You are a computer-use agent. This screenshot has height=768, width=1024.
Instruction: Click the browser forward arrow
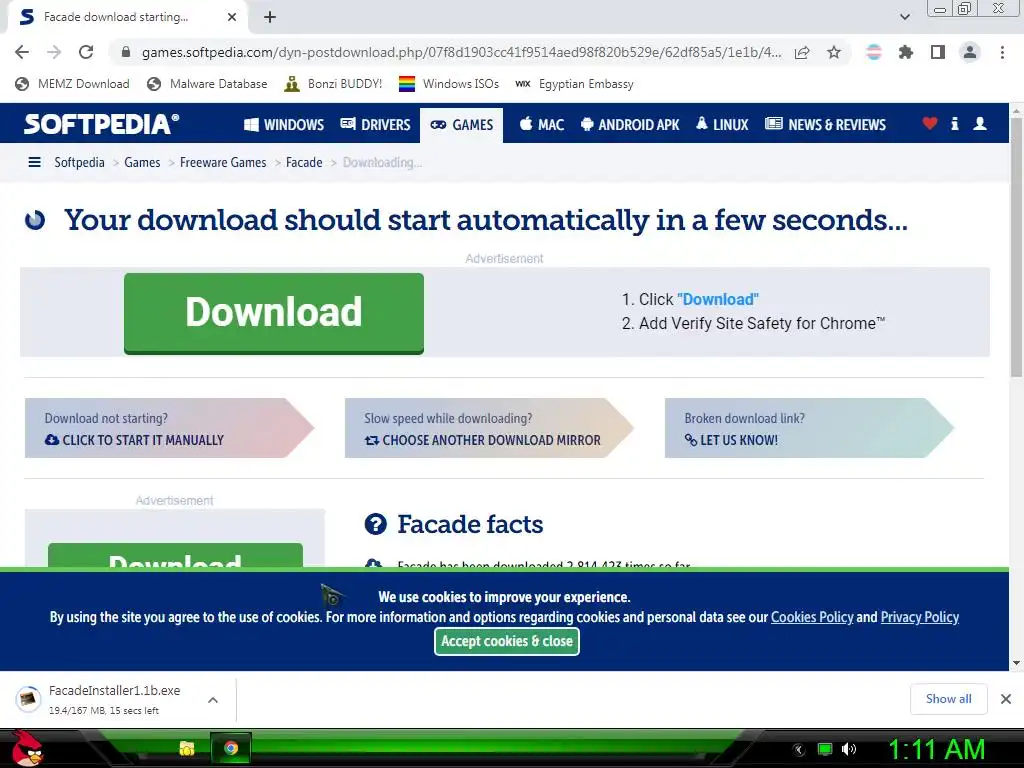point(54,52)
